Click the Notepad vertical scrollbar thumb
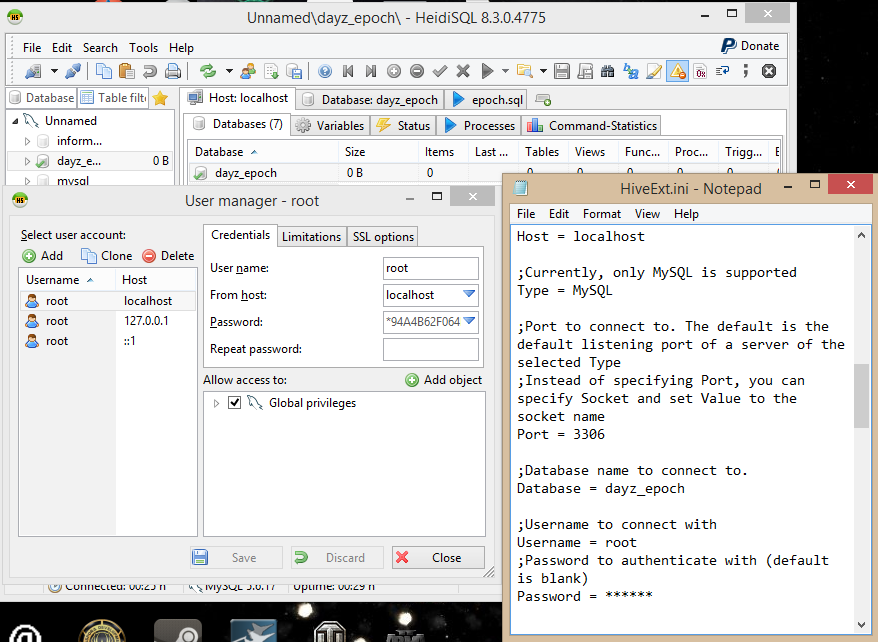The image size is (878, 642). tap(861, 395)
